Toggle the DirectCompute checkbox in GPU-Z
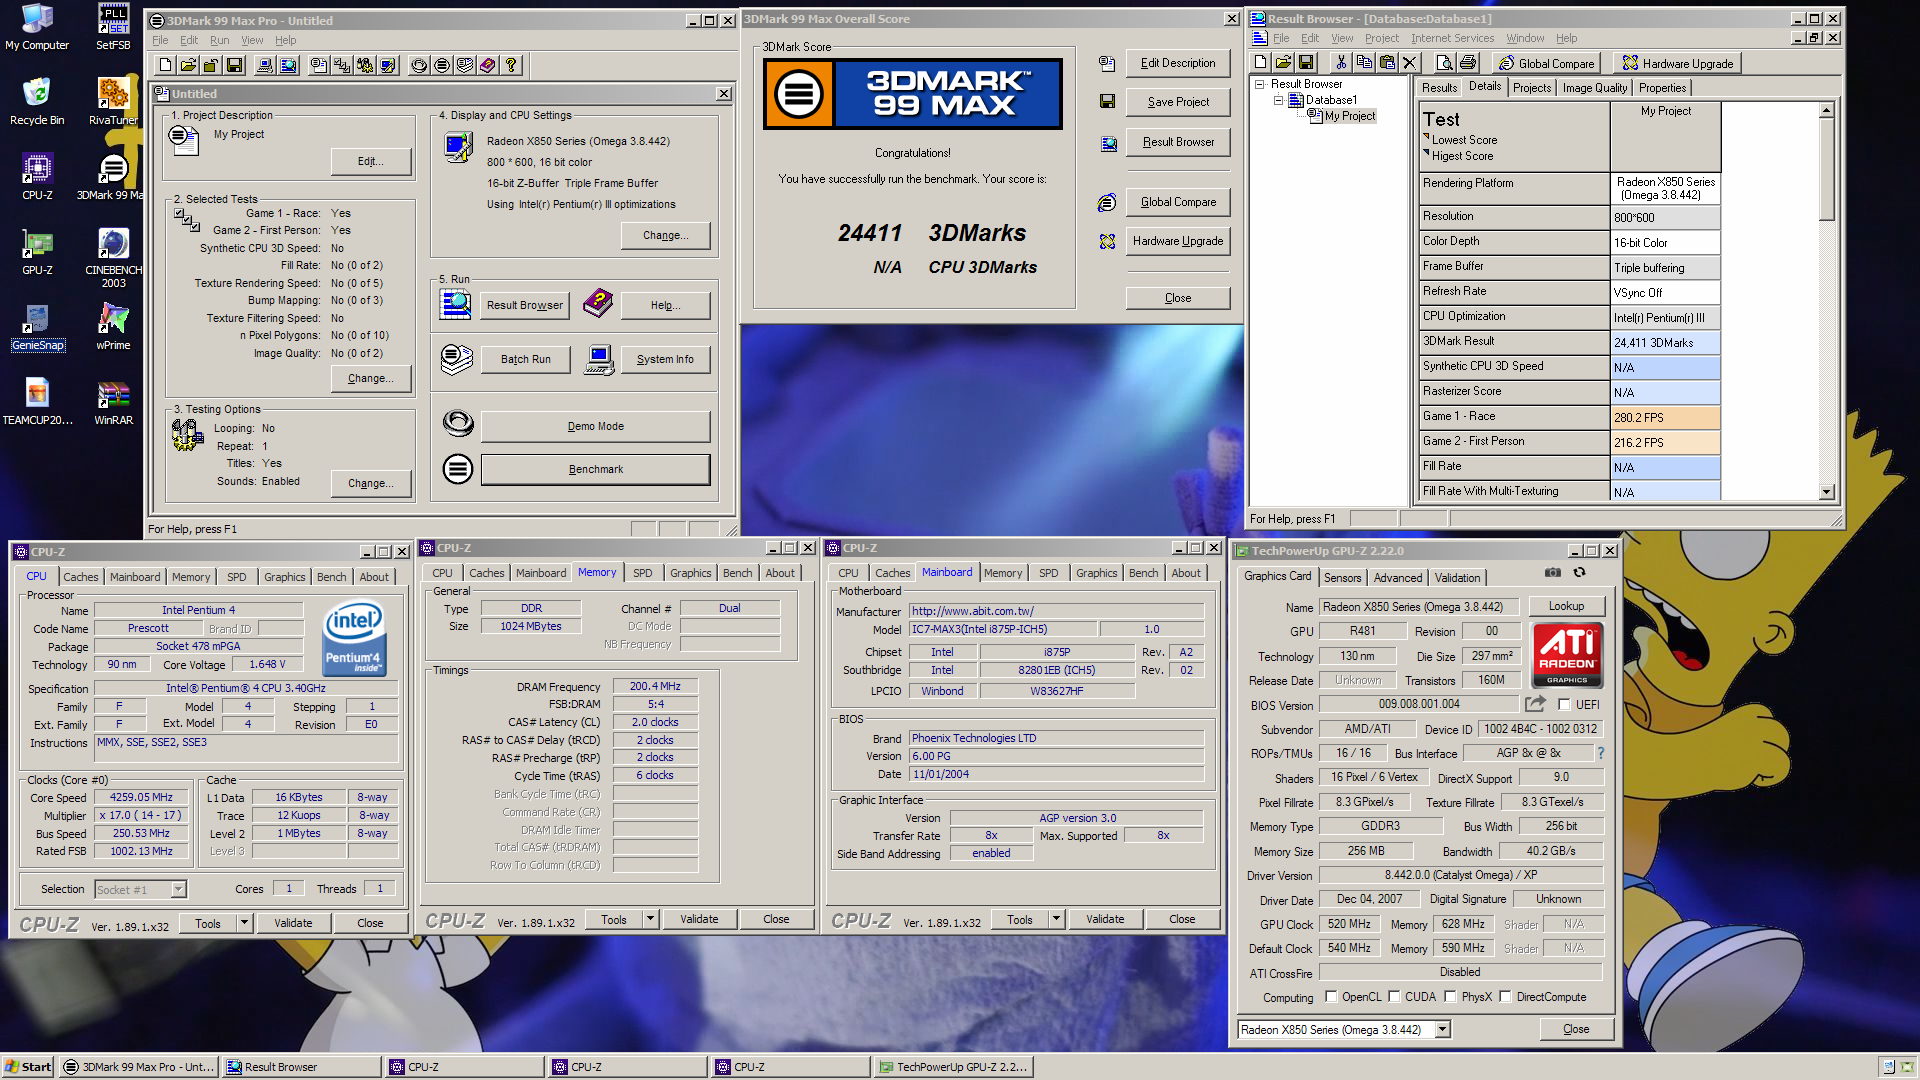This screenshot has width=1920, height=1080. coord(1505,996)
